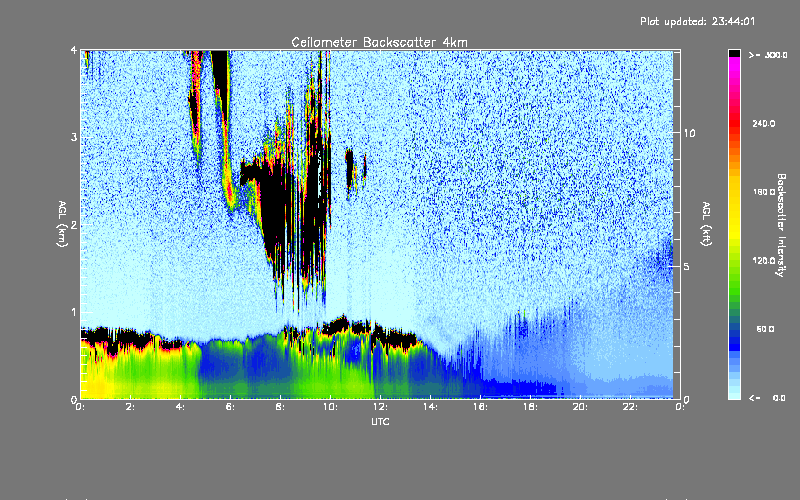The image size is (800, 500).
Task: Click the "20:" UTC hour tick label
Action: coord(580,407)
